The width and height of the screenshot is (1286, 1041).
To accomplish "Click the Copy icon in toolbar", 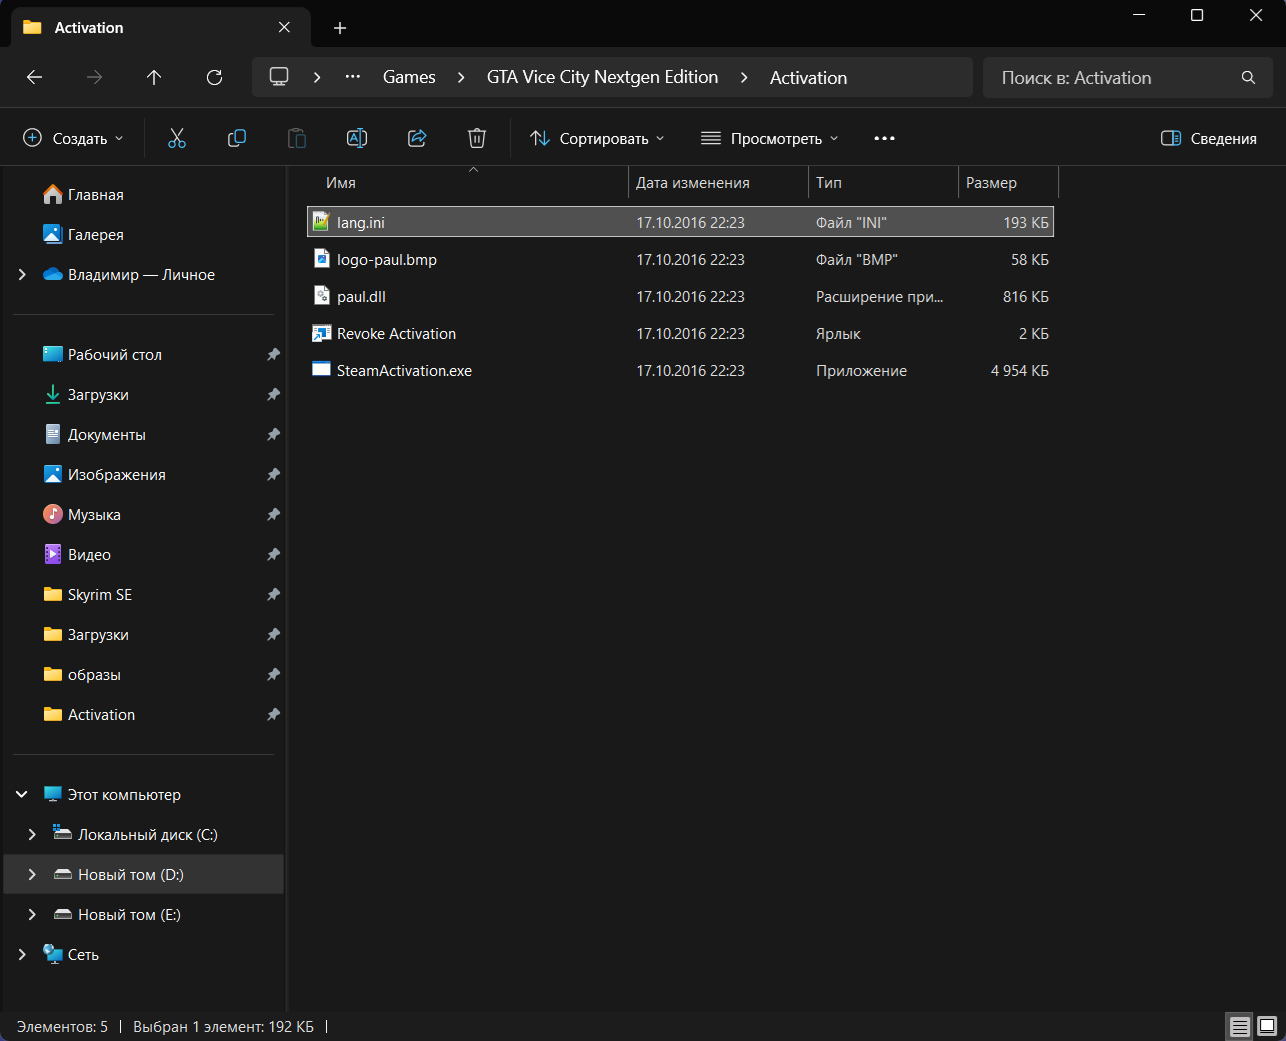I will tap(237, 138).
